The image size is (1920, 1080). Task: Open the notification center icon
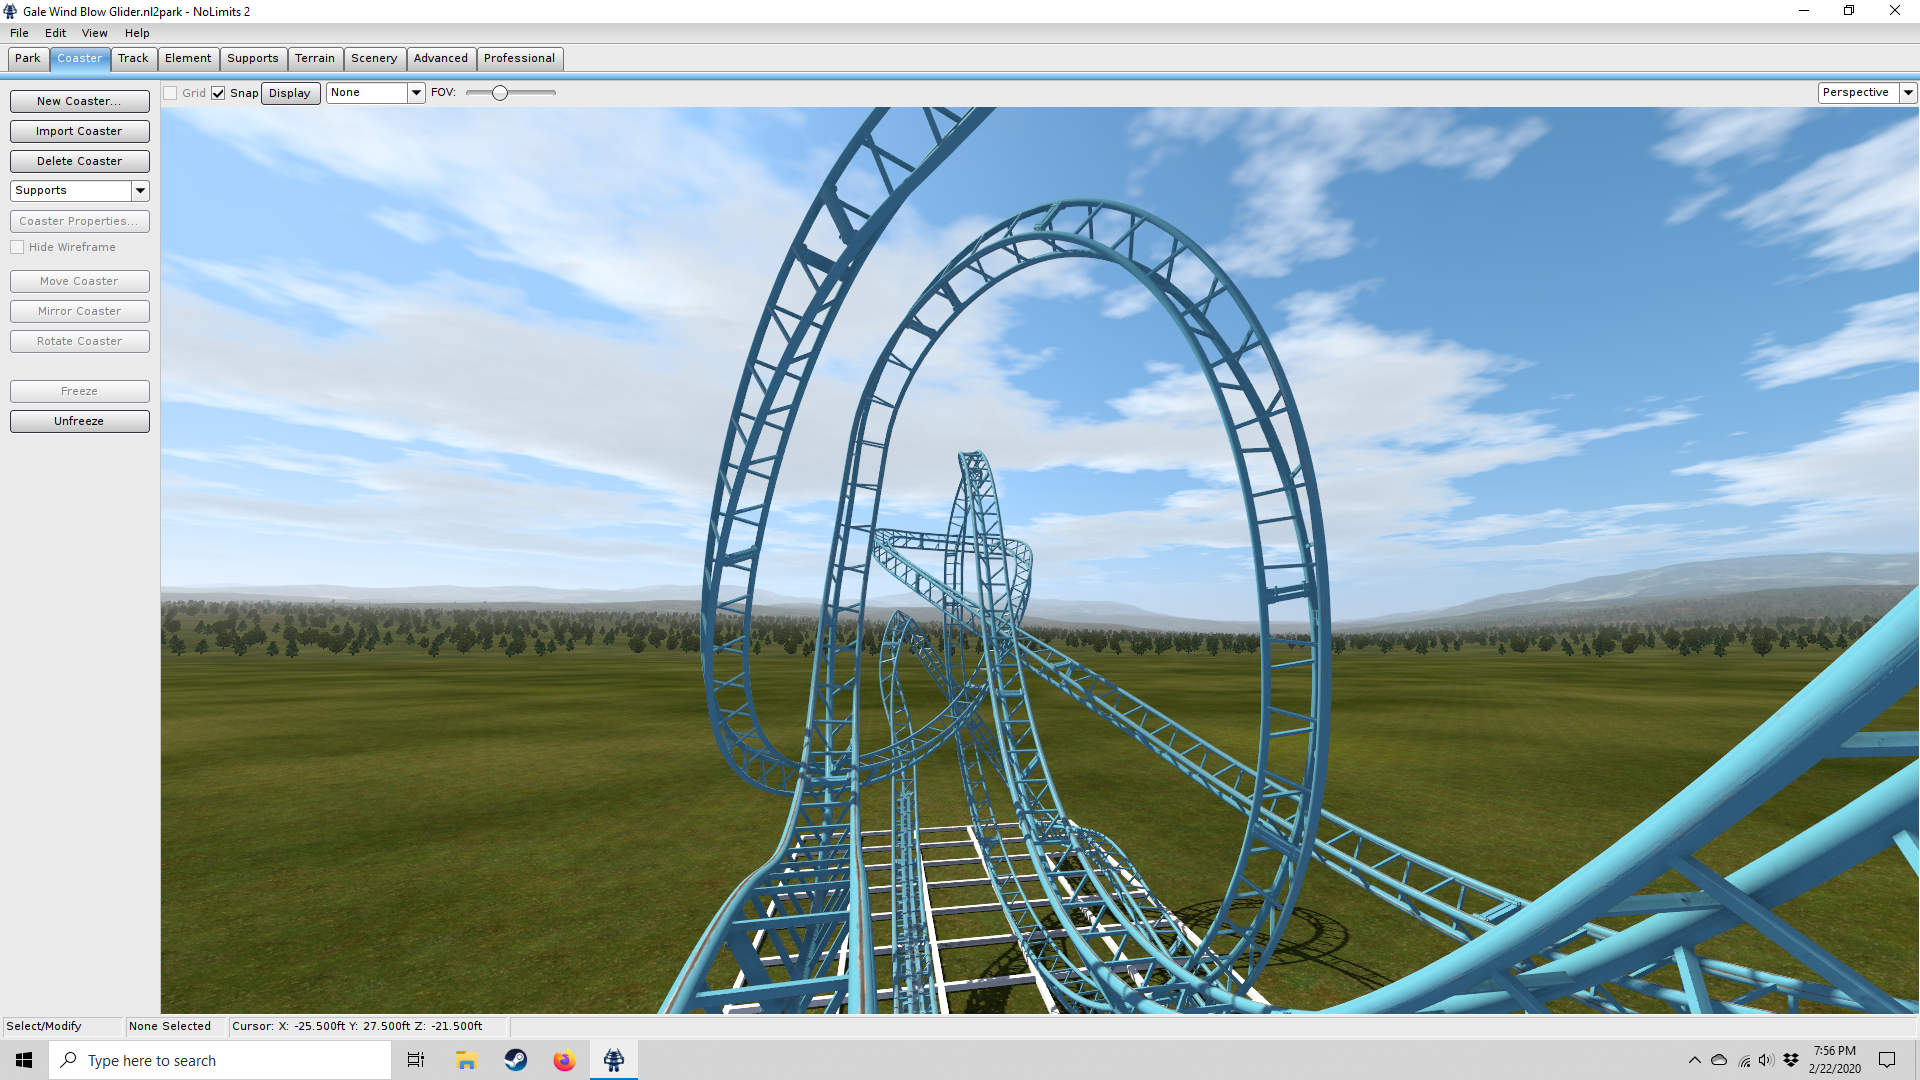[1887, 1060]
